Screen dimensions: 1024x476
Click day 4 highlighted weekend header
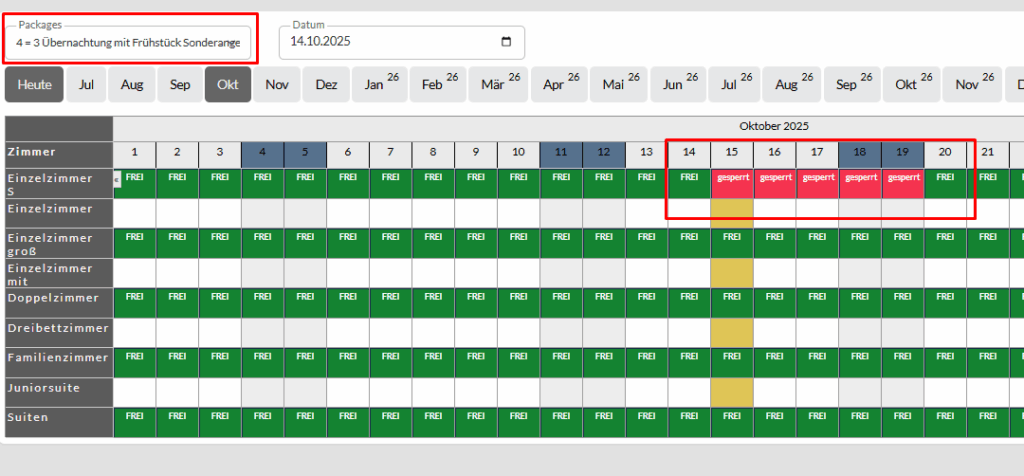tap(262, 152)
